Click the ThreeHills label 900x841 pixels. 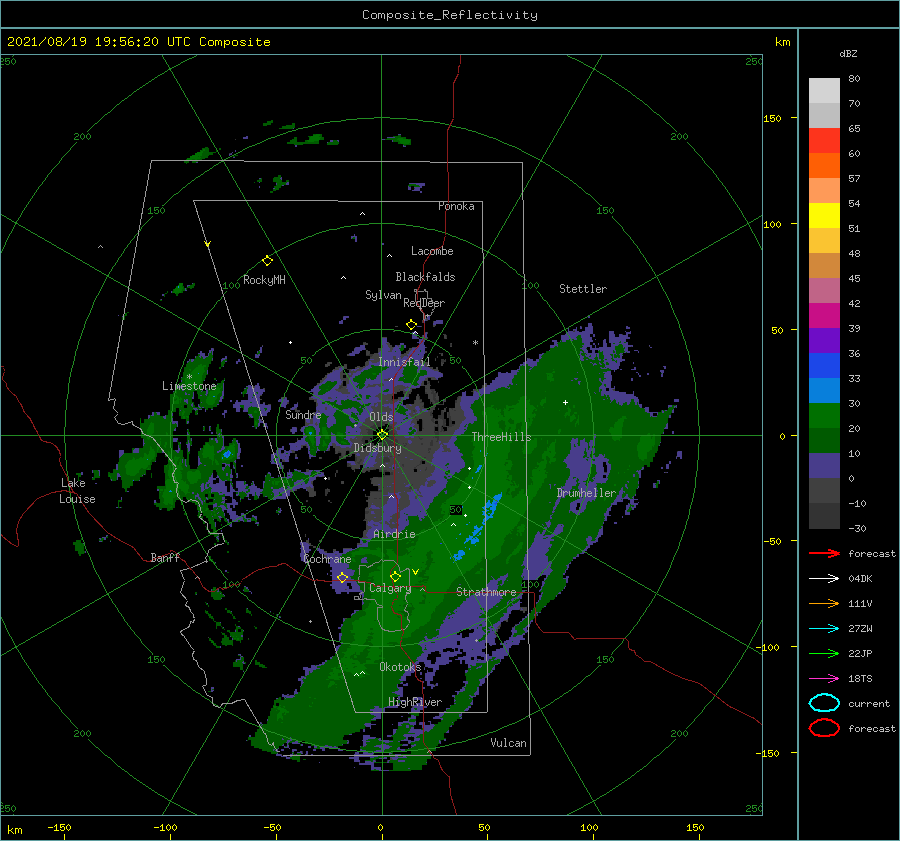[502, 437]
